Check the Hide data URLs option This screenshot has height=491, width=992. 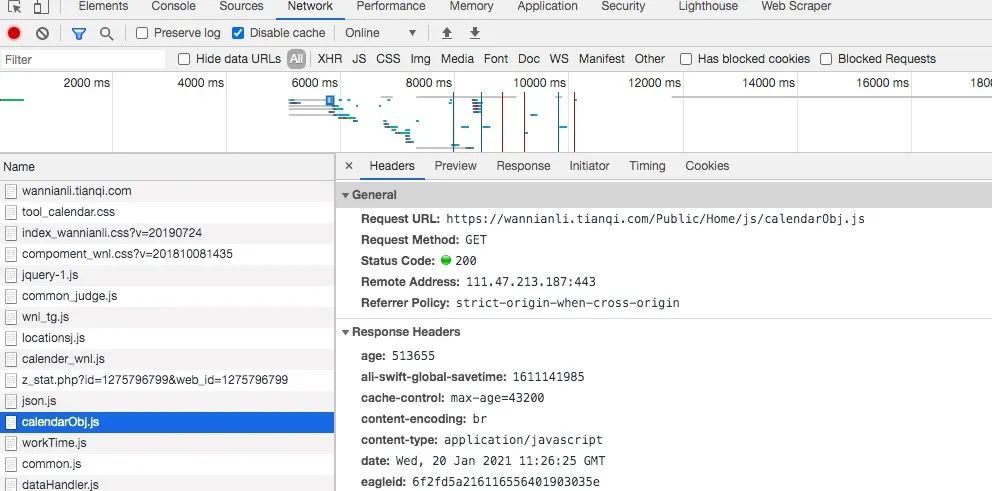tap(184, 59)
